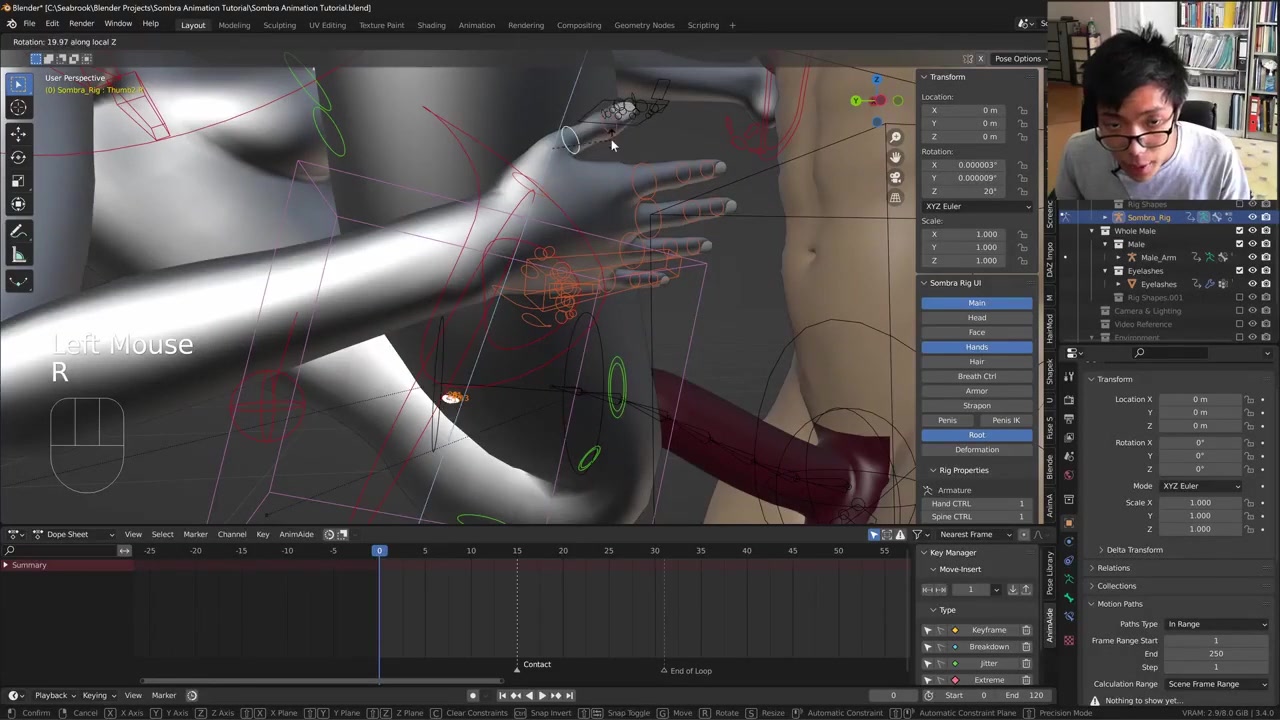The height and width of the screenshot is (720, 1280).
Task: Click the Deformation button in Sombra Rig UI
Action: 976,450
